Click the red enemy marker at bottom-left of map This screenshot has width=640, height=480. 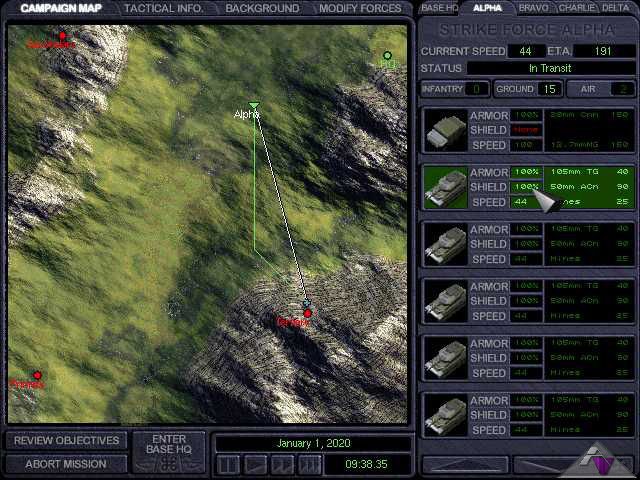[37, 376]
